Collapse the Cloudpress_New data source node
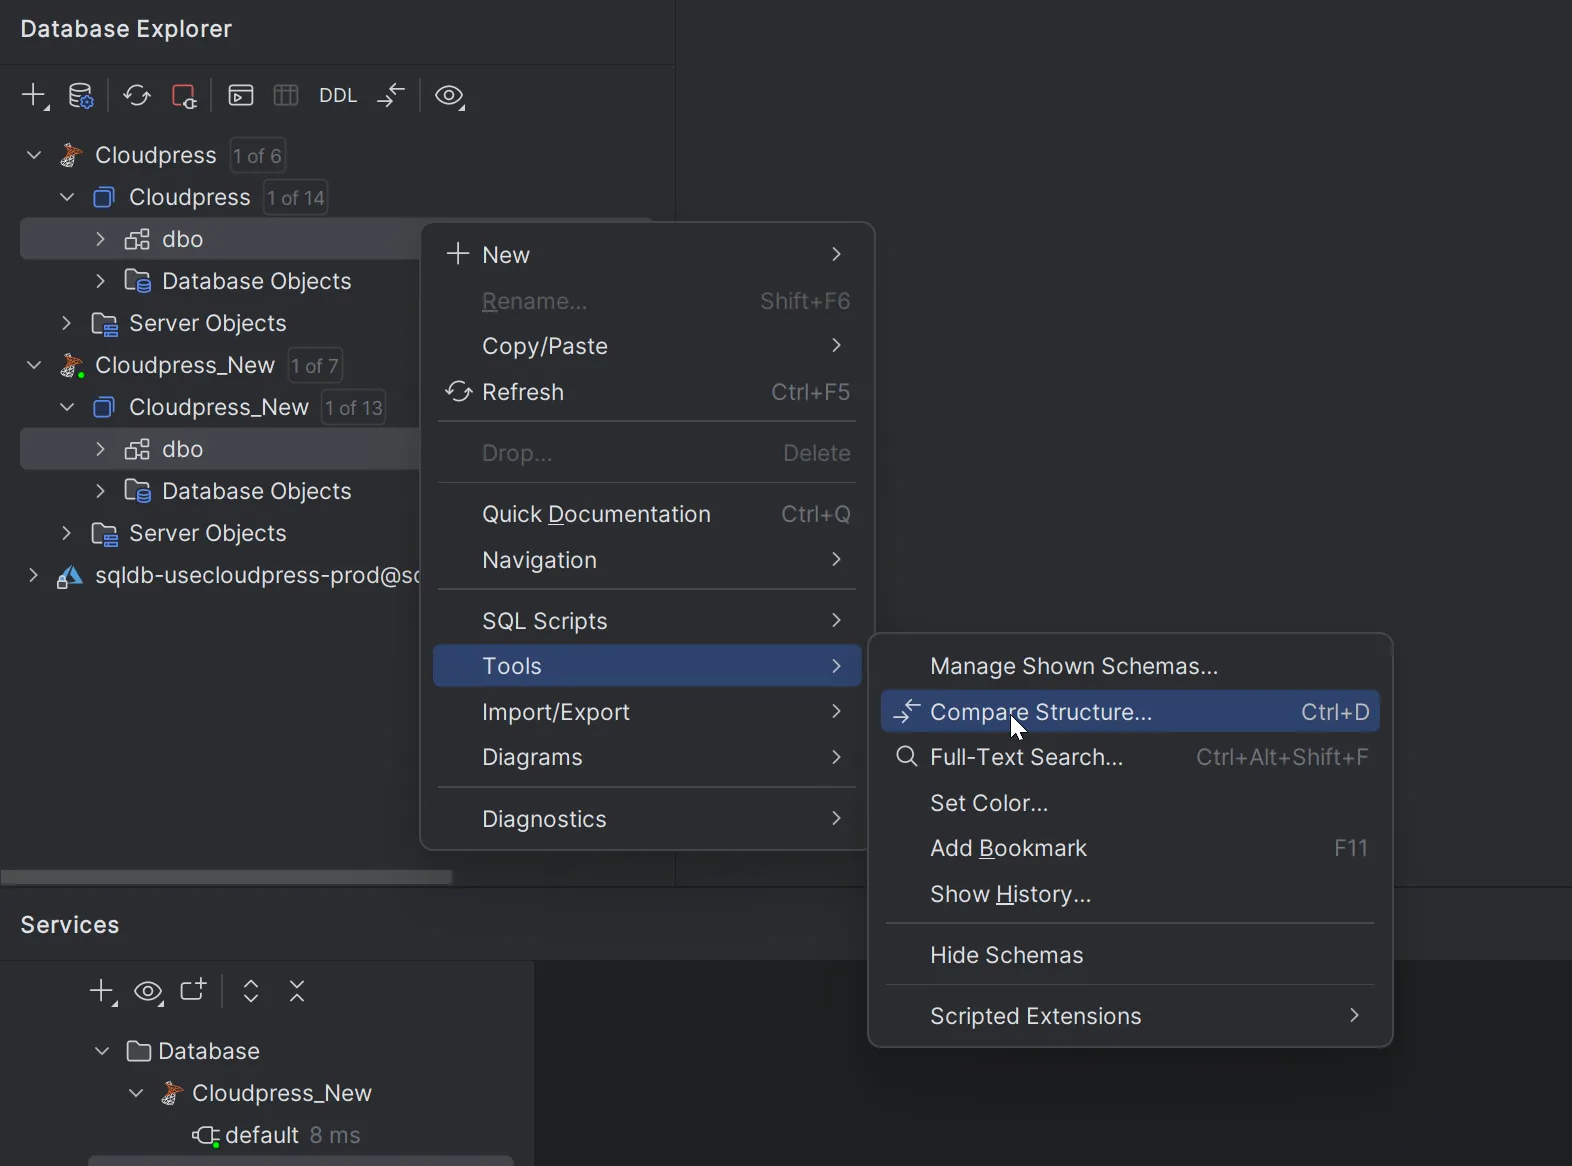 pos(34,366)
